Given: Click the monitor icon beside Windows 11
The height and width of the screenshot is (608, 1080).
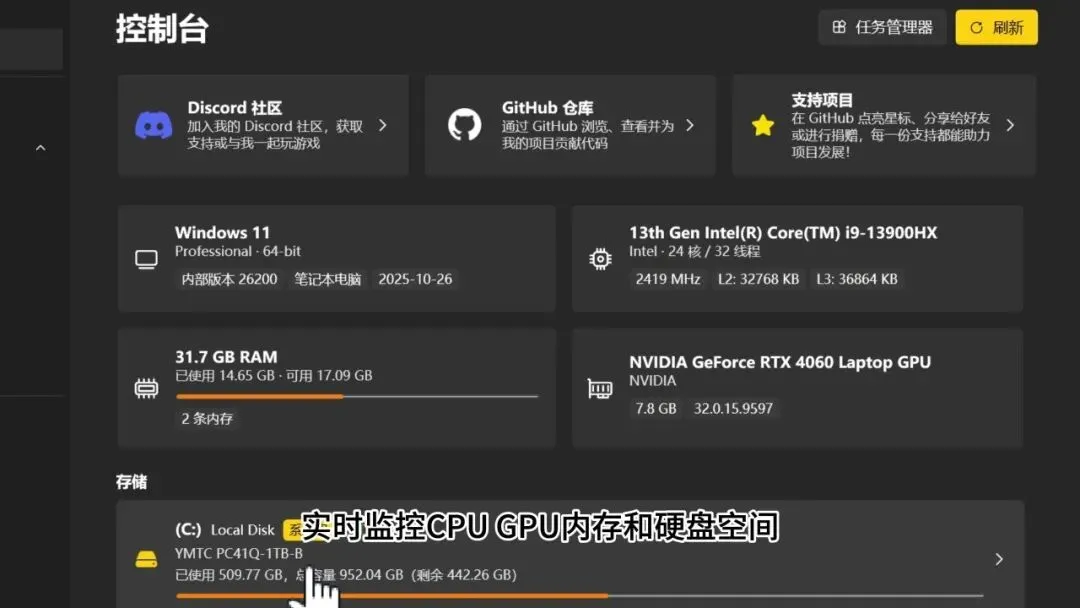Looking at the screenshot, I should [146, 259].
